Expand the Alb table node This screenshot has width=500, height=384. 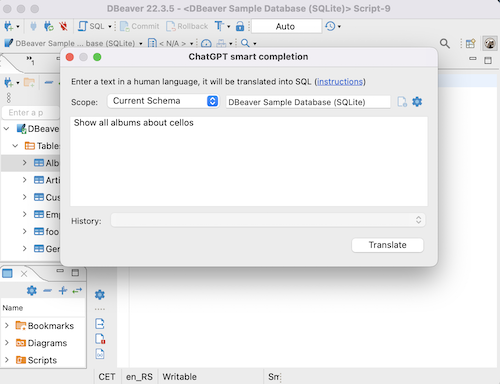[x=24, y=163]
